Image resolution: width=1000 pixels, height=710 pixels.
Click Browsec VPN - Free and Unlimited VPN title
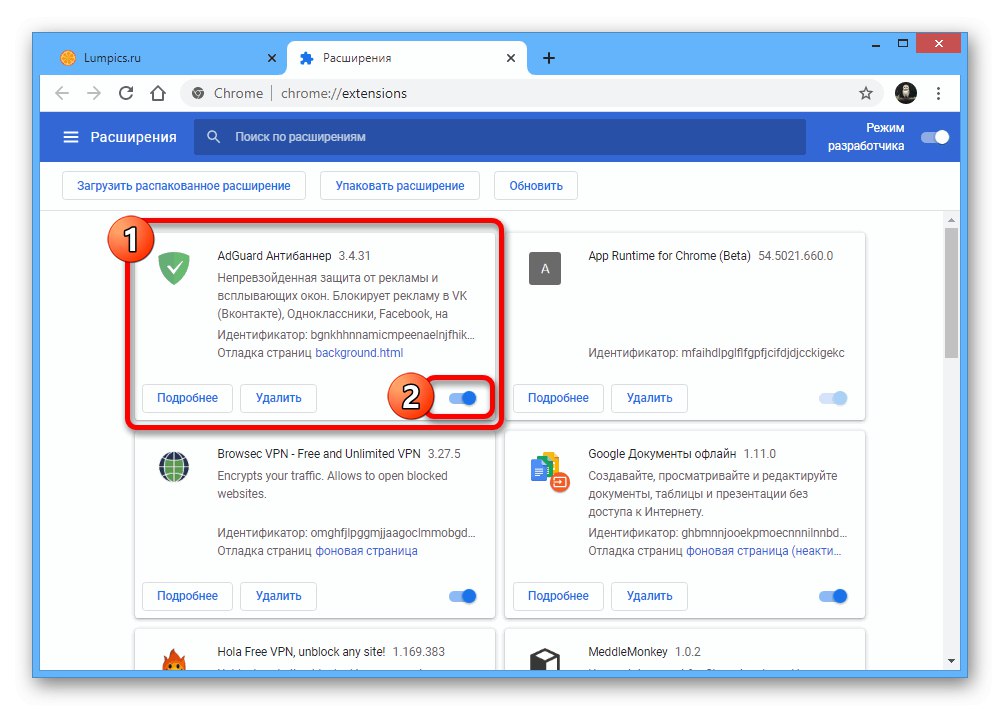pos(319,454)
